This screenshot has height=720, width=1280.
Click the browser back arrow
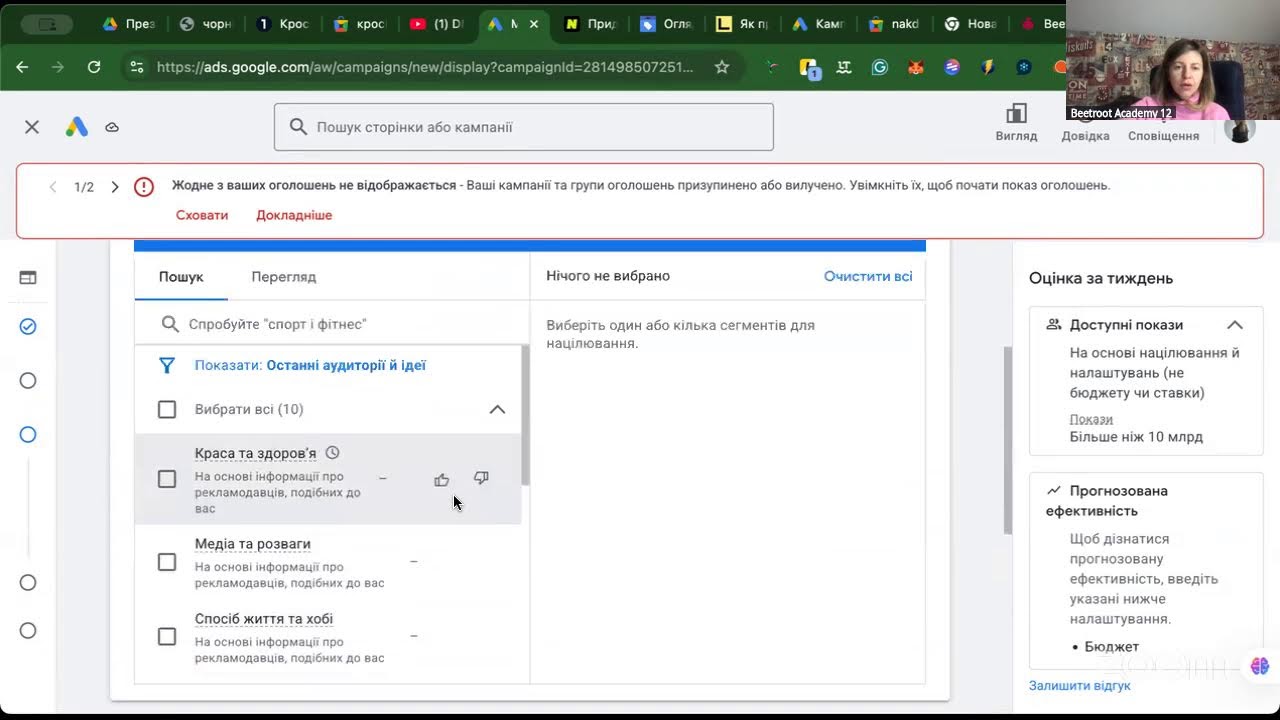point(22,67)
